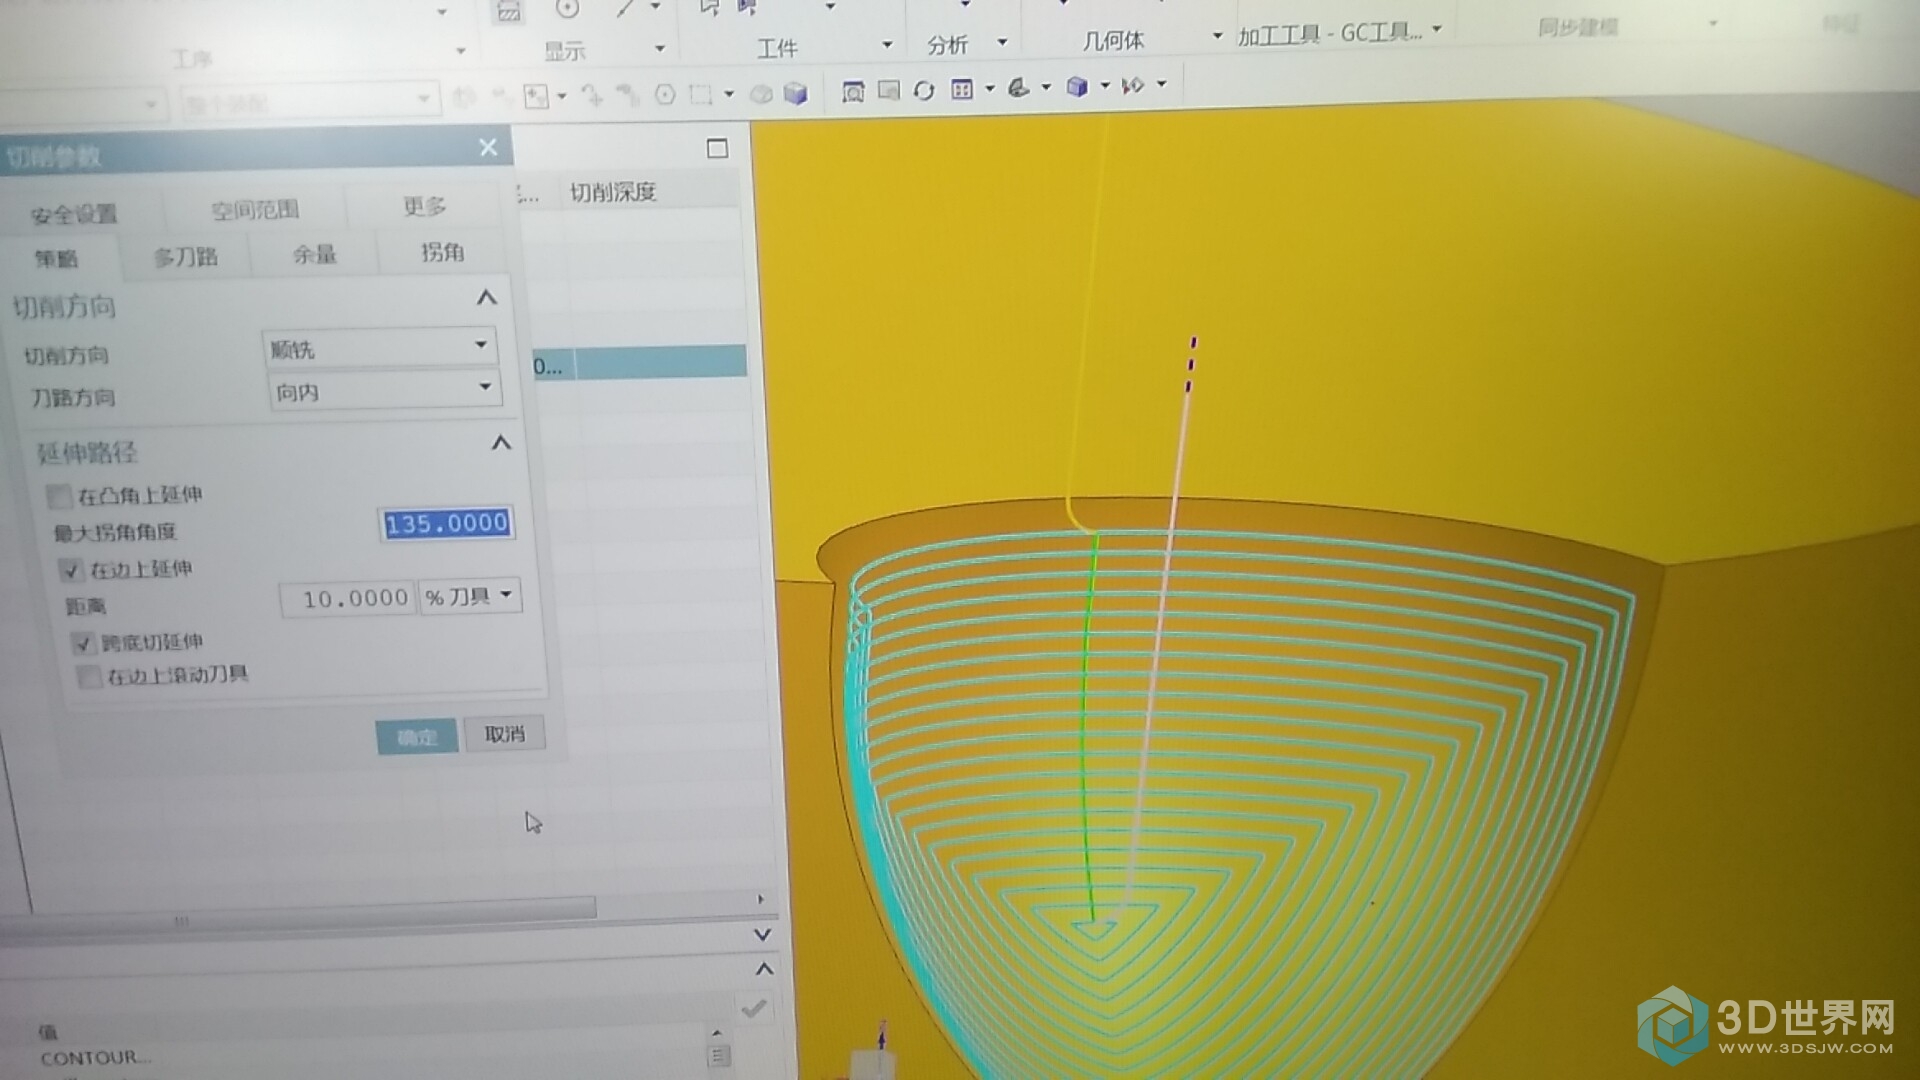
Task: Collapse the 切削方向 section
Action: (x=486, y=298)
